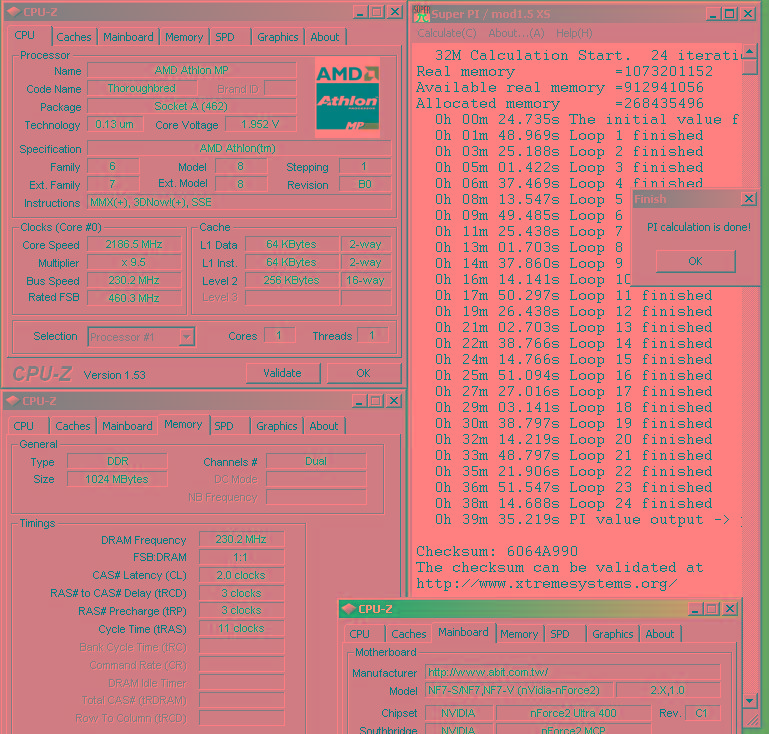Open About tab in top CPU-Z window
Screen dimensions: 769x734
point(325,37)
